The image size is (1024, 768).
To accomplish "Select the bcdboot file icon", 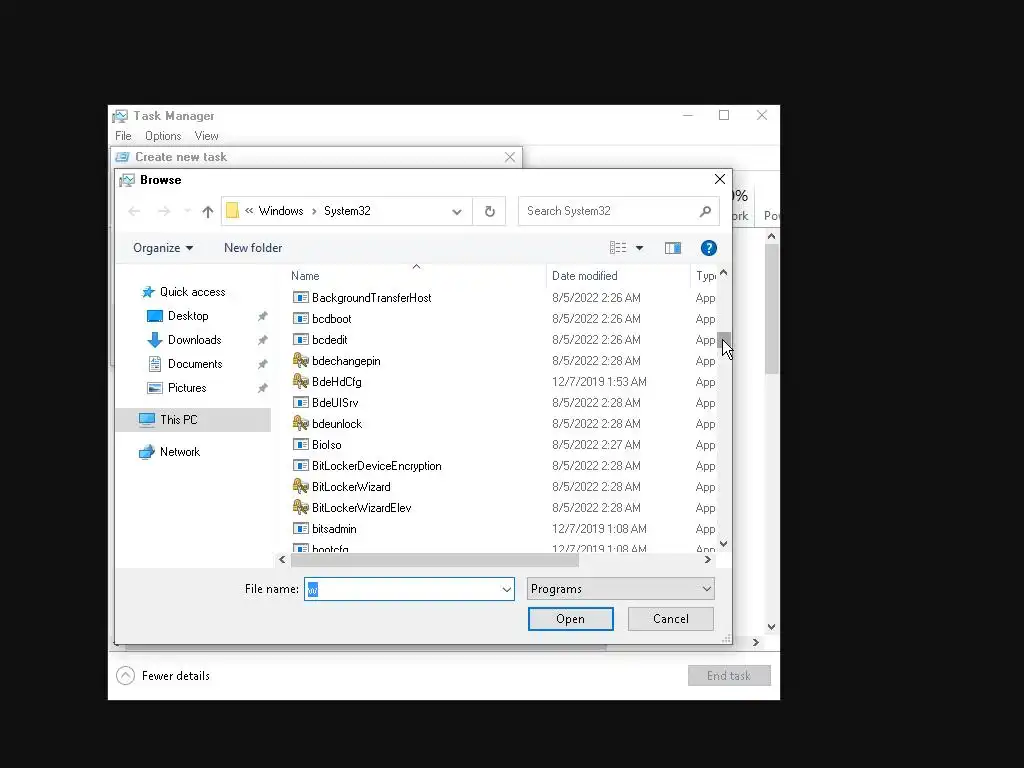I will 300,319.
